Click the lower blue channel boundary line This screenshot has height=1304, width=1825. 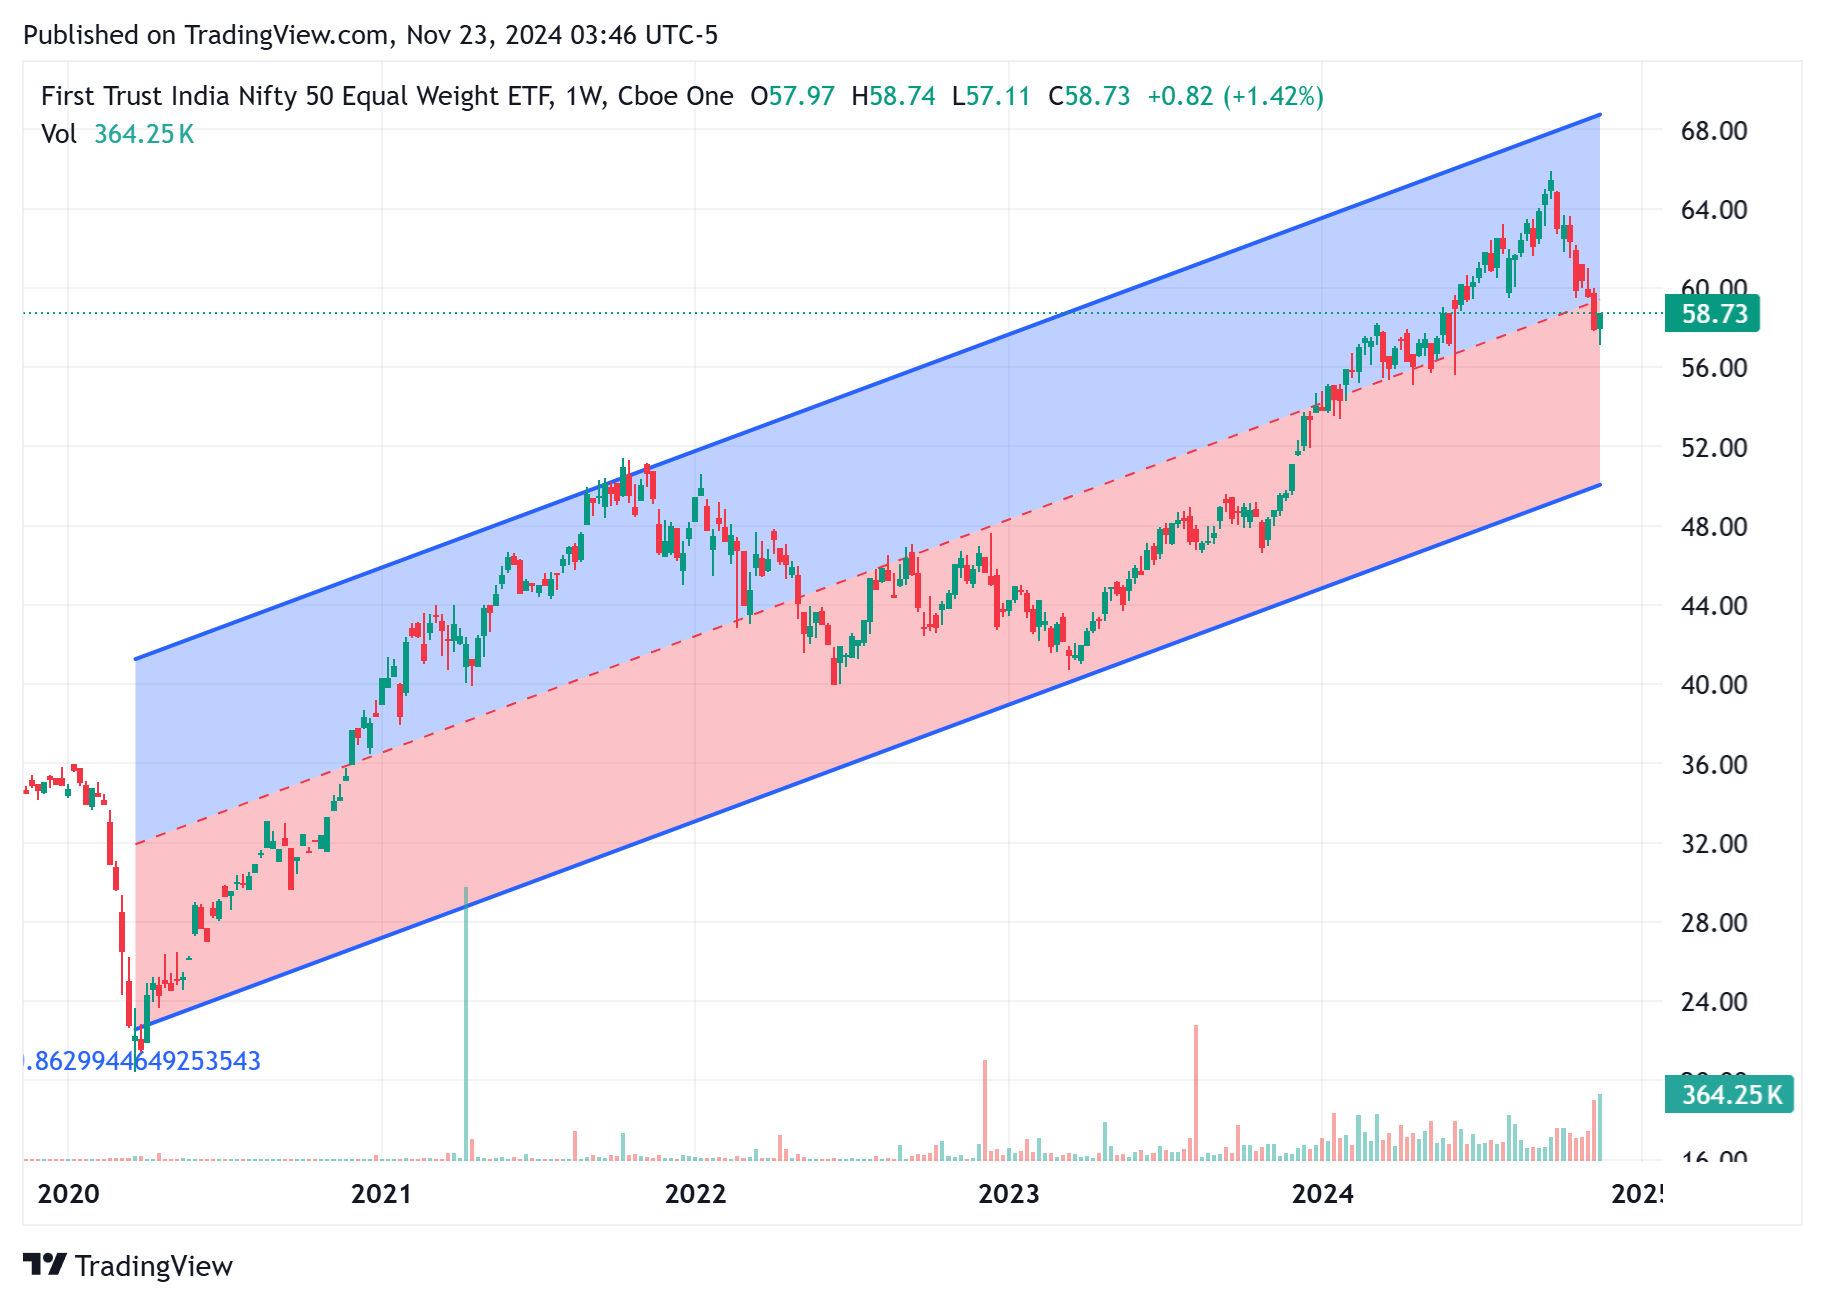[x=868, y=756]
